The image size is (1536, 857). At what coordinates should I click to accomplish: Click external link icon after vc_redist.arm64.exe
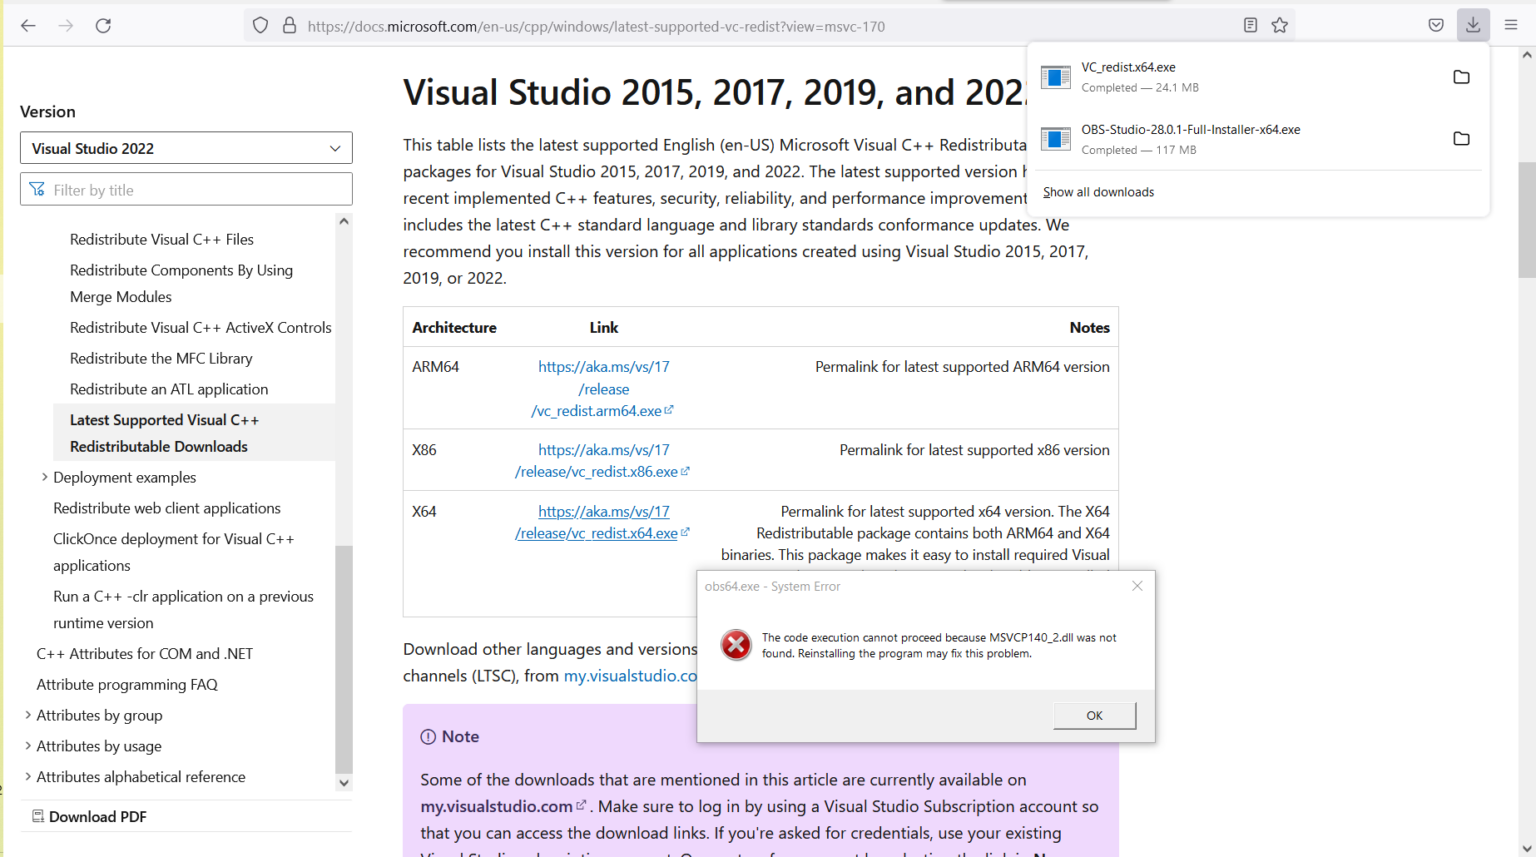coord(669,410)
